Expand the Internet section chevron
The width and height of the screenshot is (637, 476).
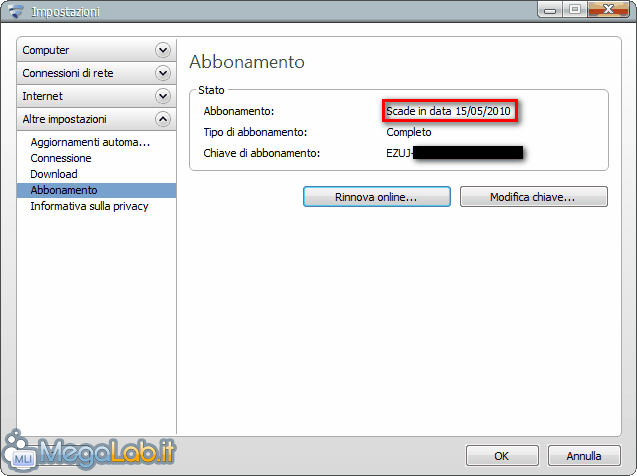coord(162,96)
